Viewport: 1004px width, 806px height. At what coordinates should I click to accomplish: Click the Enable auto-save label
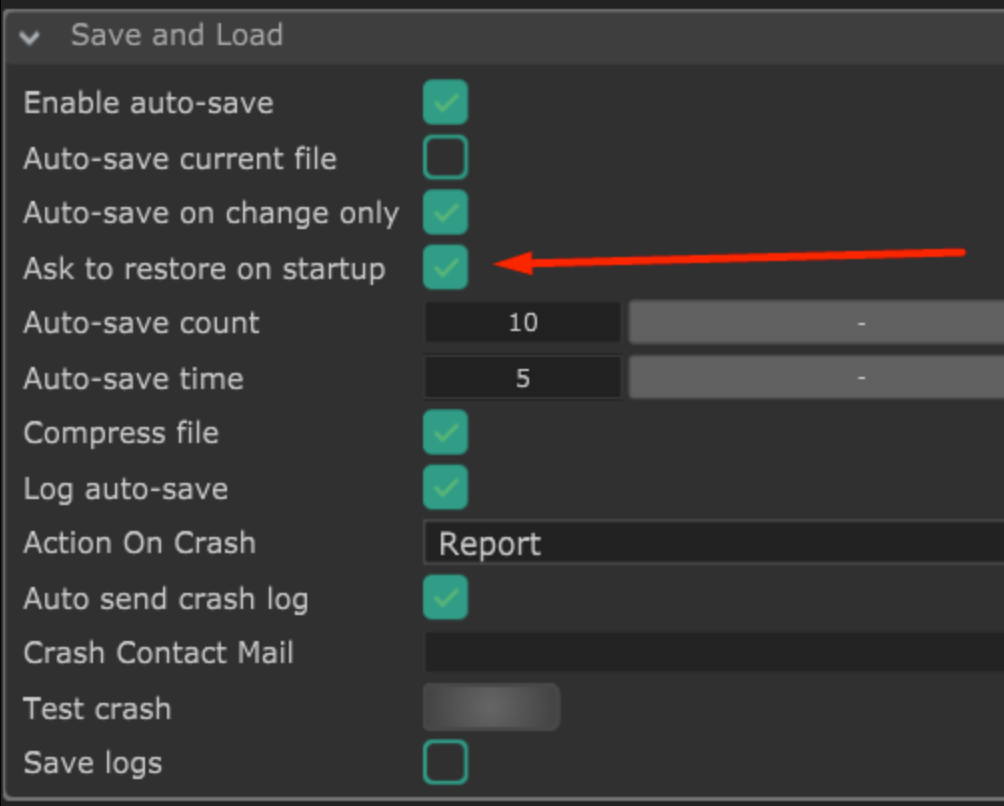click(x=148, y=103)
